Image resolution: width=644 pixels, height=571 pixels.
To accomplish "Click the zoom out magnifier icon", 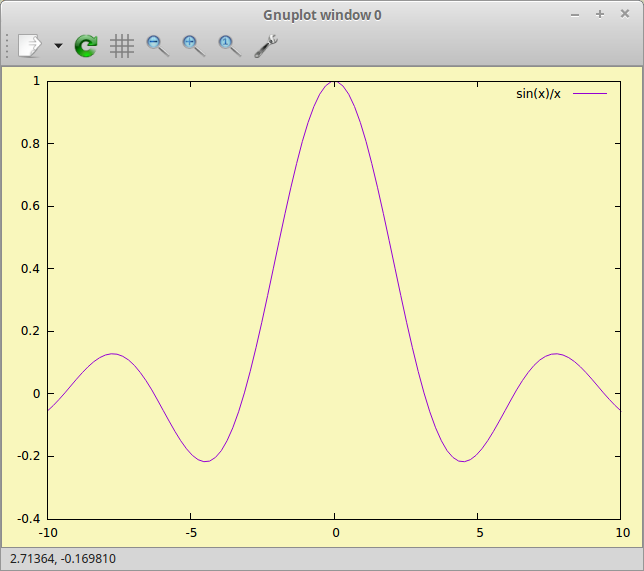I will pyautogui.click(x=158, y=45).
